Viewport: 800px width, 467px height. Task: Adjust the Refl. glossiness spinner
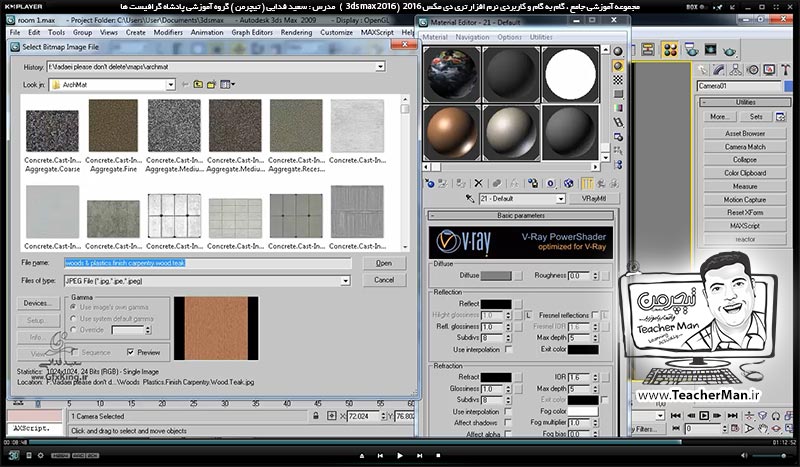(508, 327)
